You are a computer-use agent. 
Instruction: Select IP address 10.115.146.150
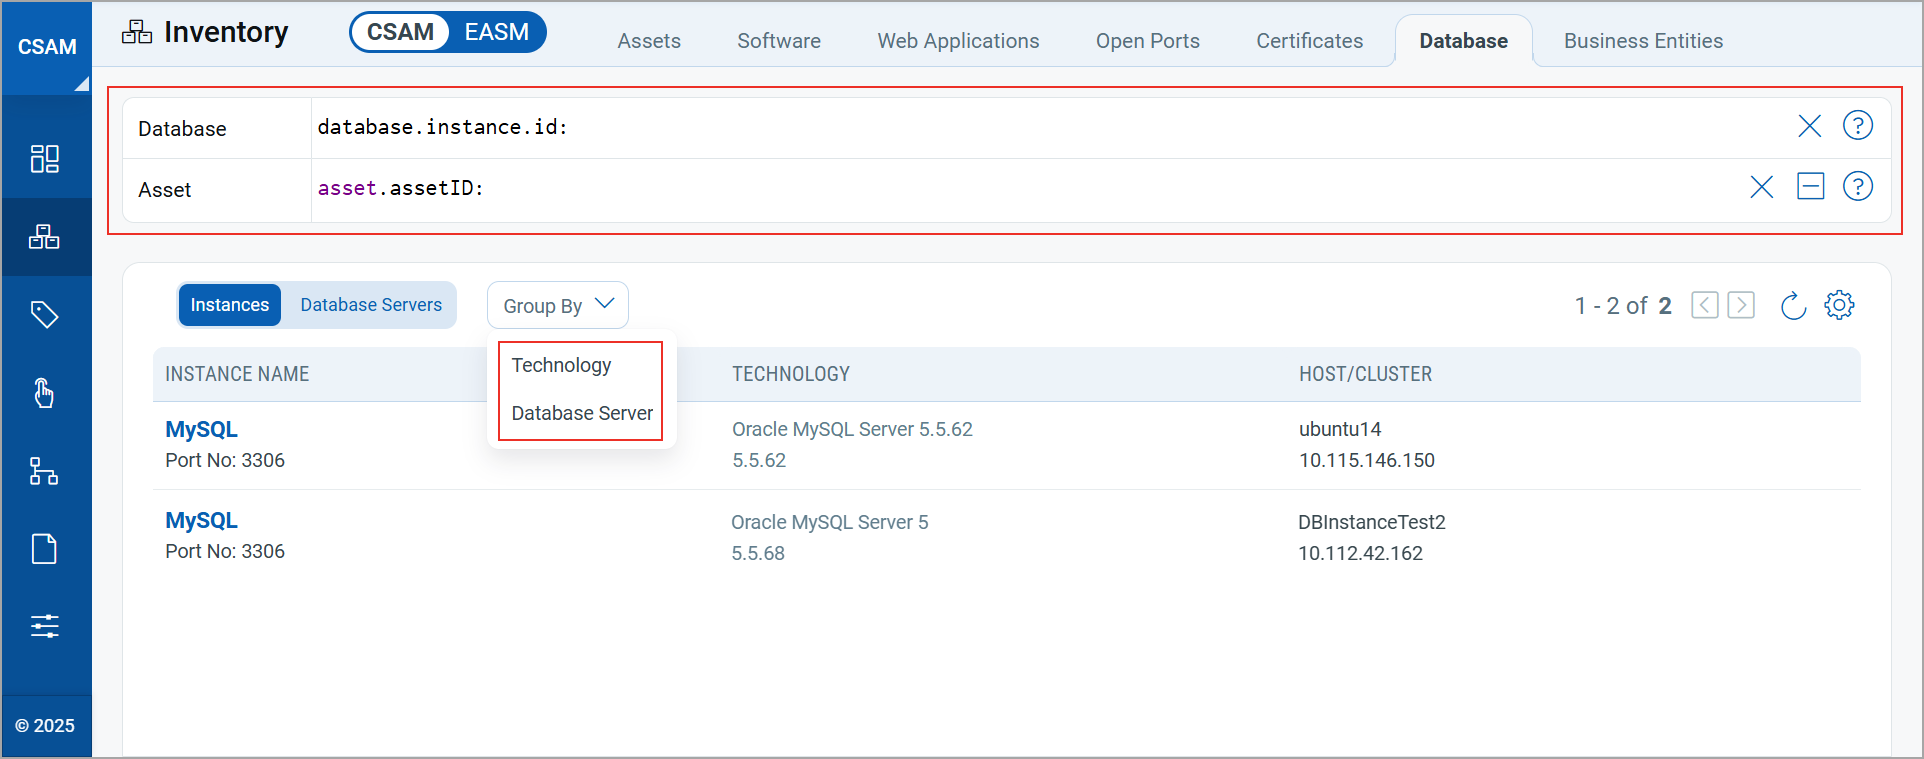pos(1366,460)
